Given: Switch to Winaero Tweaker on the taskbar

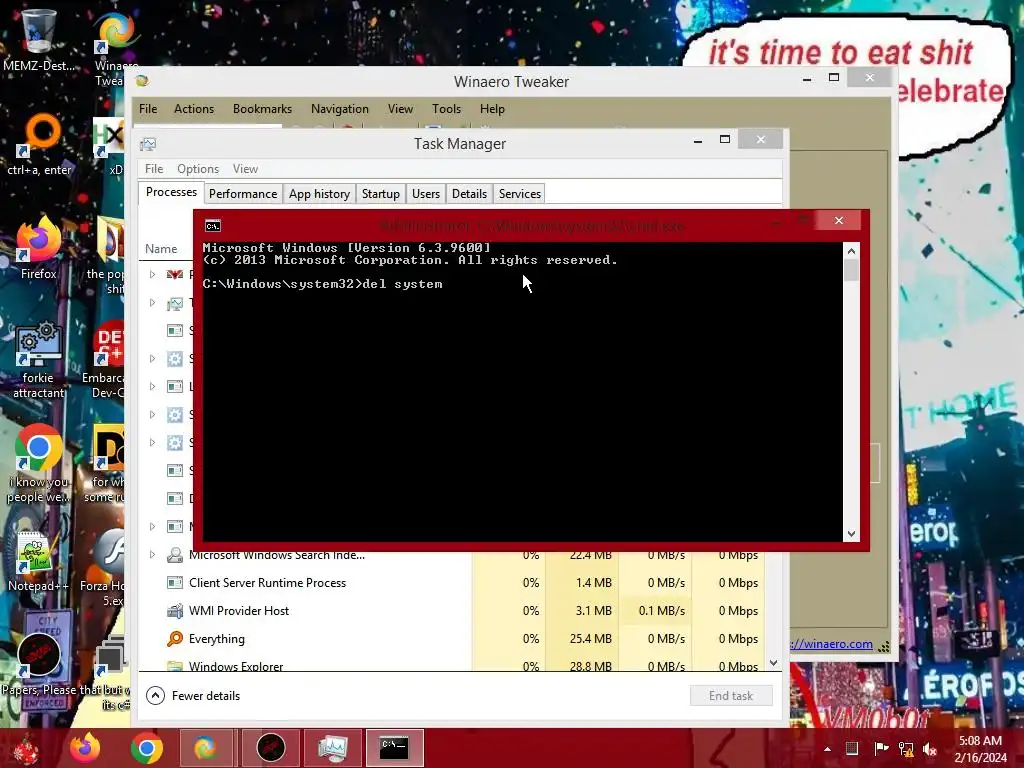Looking at the screenshot, I should click(x=206, y=748).
